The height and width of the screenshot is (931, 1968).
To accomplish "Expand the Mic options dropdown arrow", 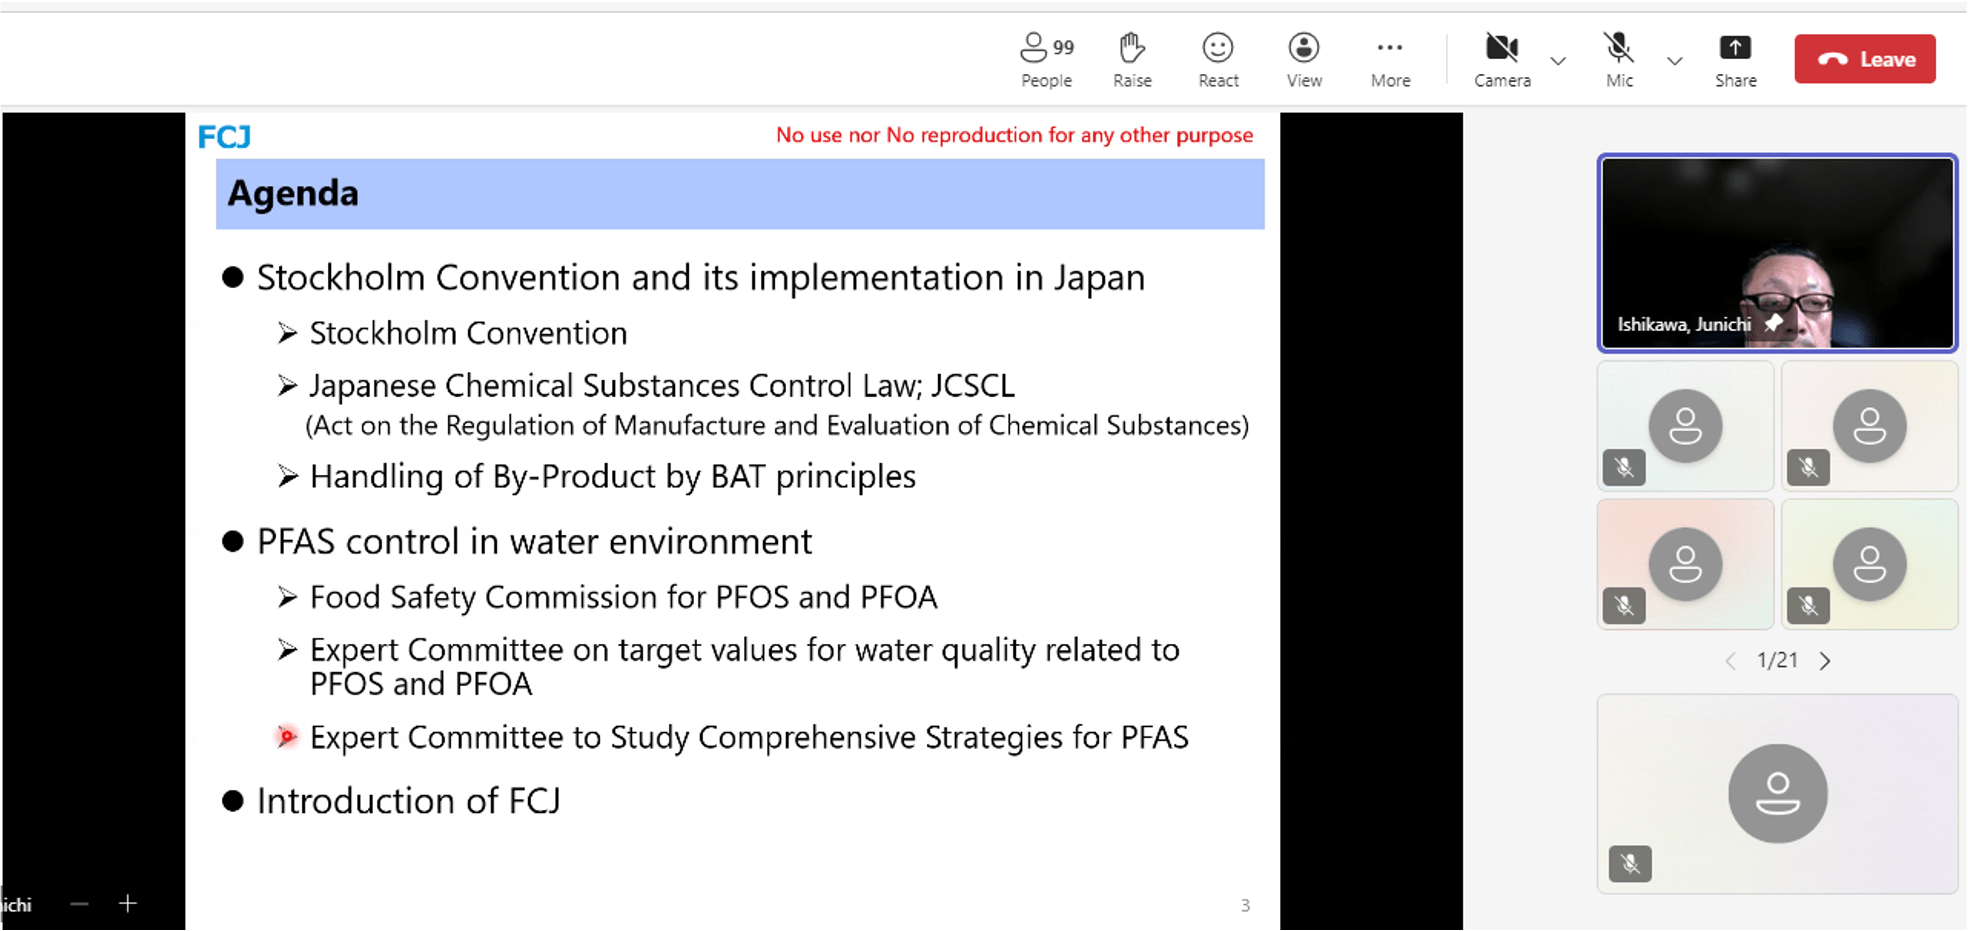I will (x=1675, y=61).
